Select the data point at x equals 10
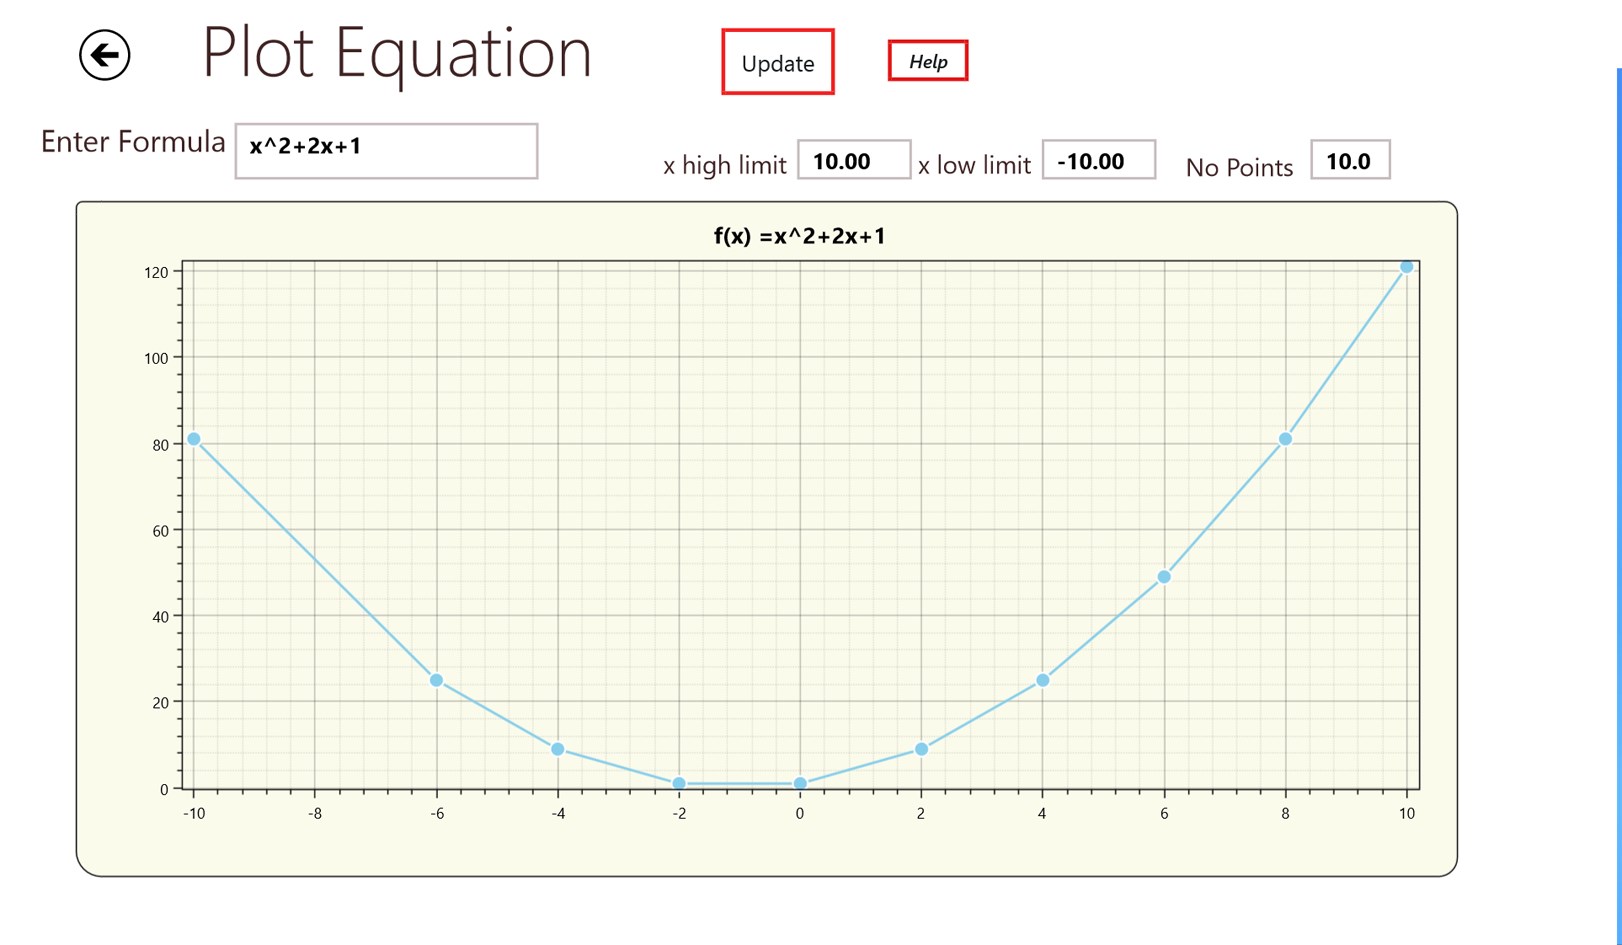Image resolution: width=1622 pixels, height=945 pixels. [x=1406, y=266]
